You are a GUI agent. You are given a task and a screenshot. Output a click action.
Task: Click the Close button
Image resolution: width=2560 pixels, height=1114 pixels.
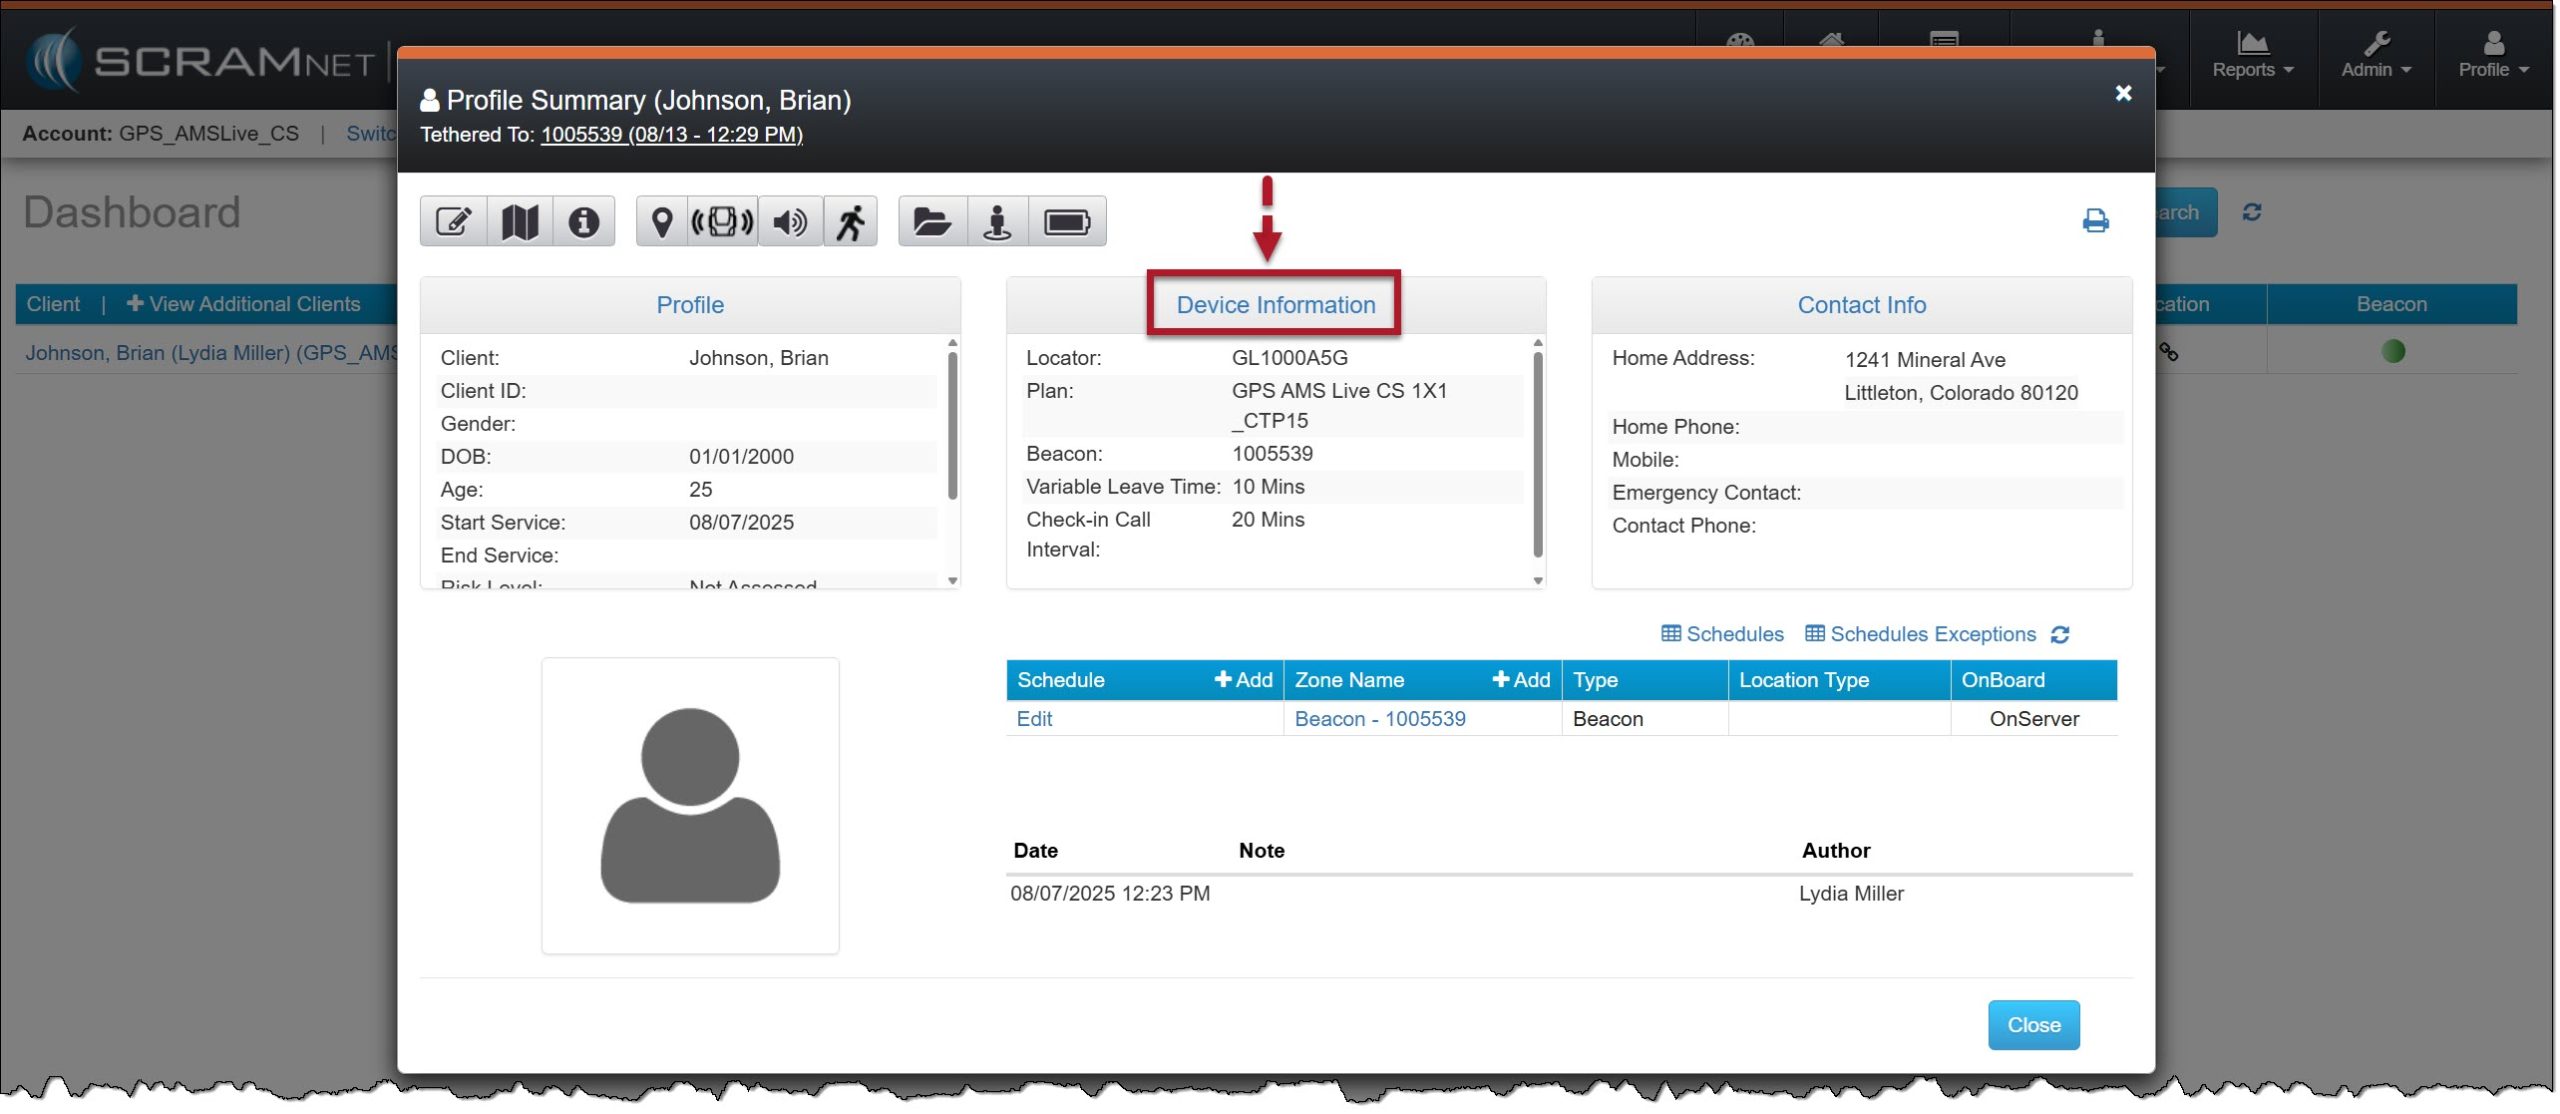click(x=2033, y=1025)
